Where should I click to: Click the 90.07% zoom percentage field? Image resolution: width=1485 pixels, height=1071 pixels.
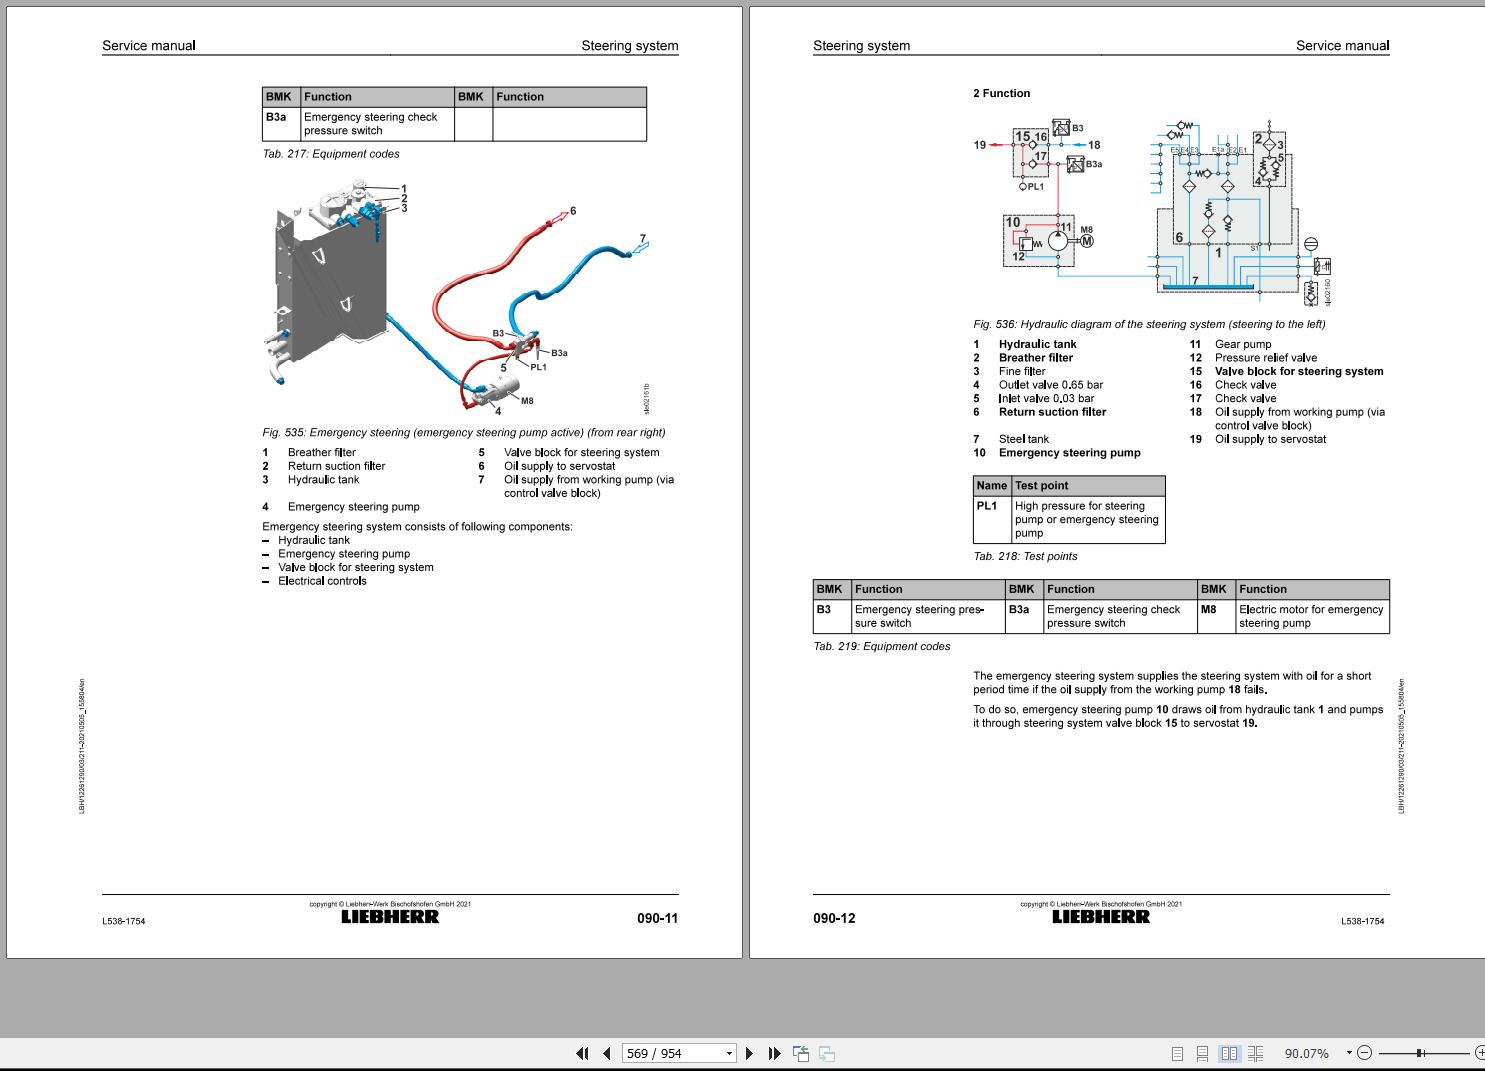pyautogui.click(x=1307, y=1053)
